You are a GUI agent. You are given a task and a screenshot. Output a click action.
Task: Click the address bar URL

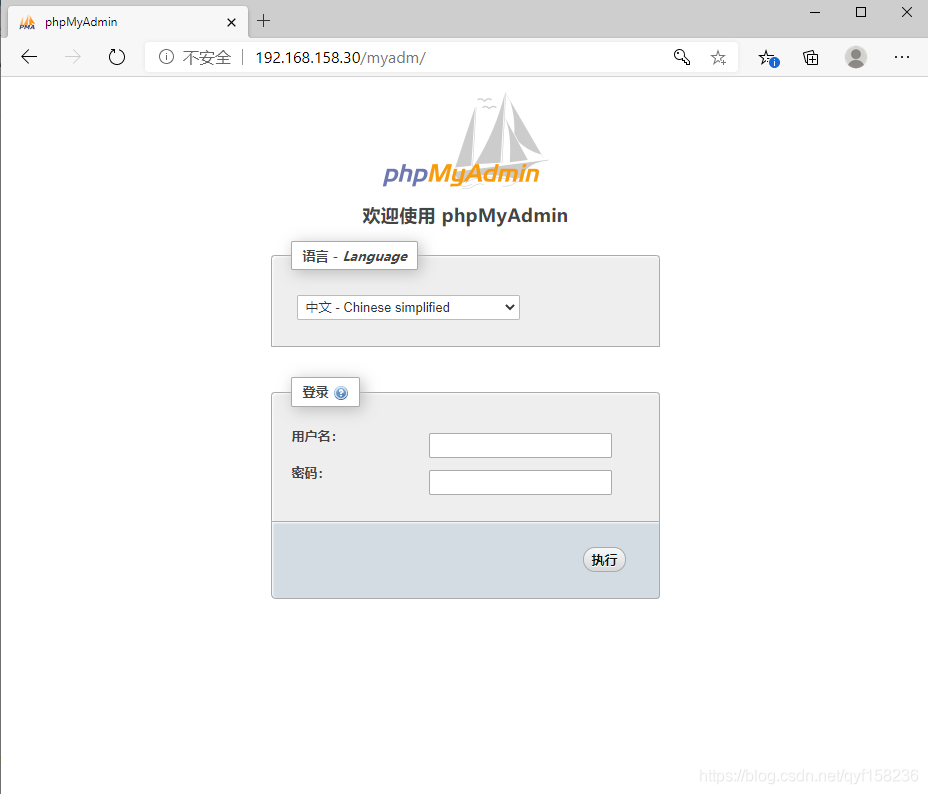[340, 57]
